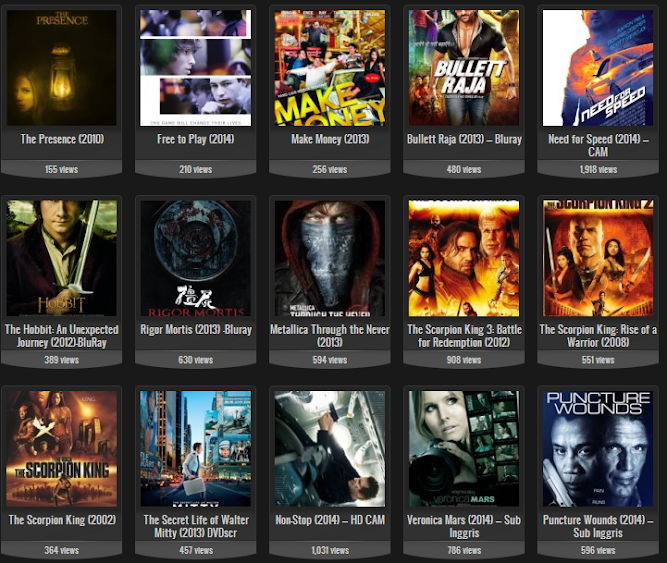Click title Scorpion King: Rise of a Warrior
This screenshot has width=667, height=563.
pyautogui.click(x=598, y=336)
